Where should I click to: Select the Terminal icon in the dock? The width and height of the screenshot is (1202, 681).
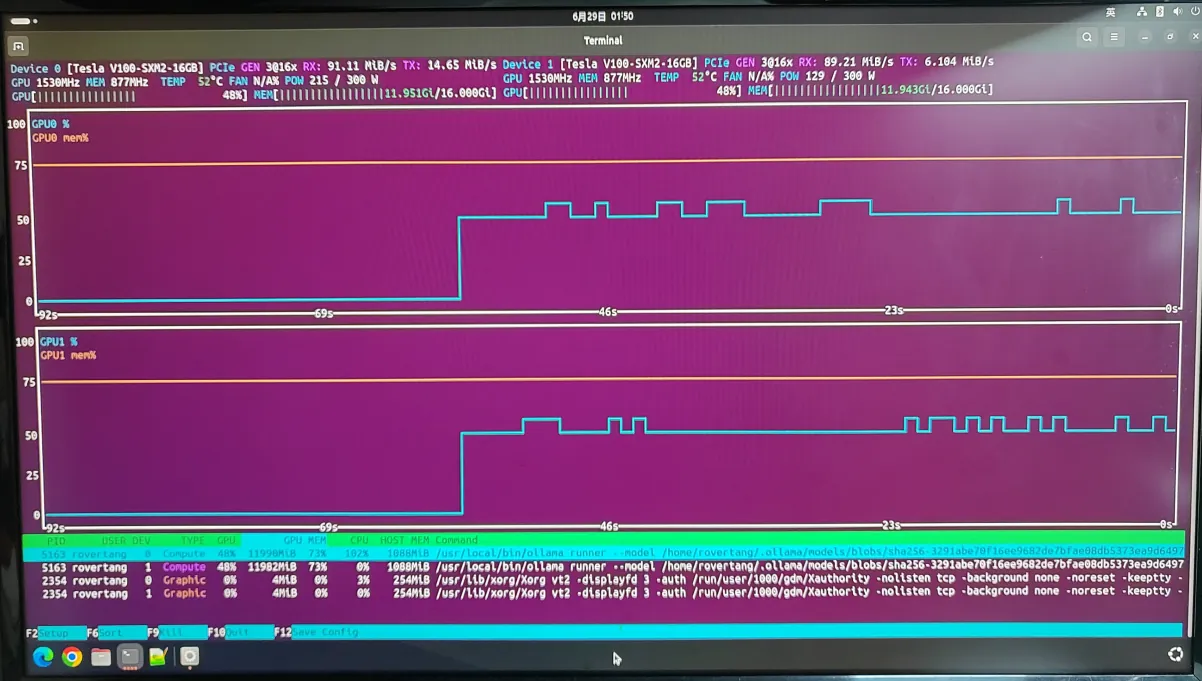coord(130,657)
